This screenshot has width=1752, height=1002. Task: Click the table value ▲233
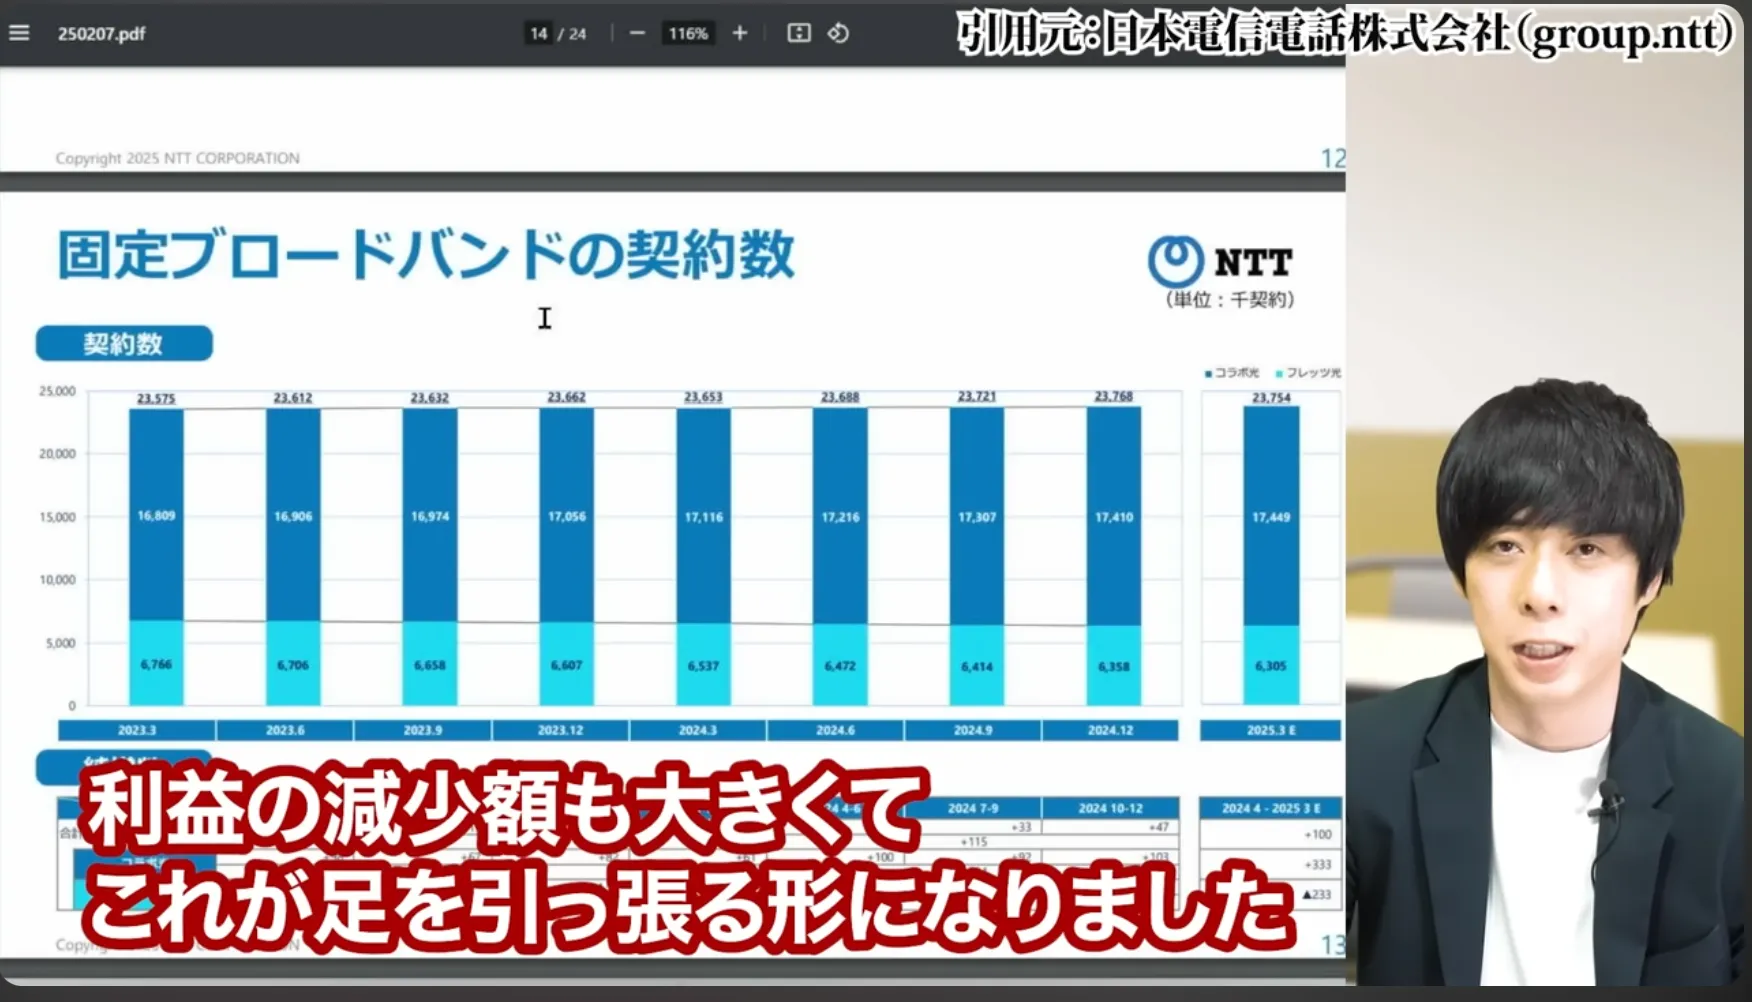pyautogui.click(x=1316, y=895)
